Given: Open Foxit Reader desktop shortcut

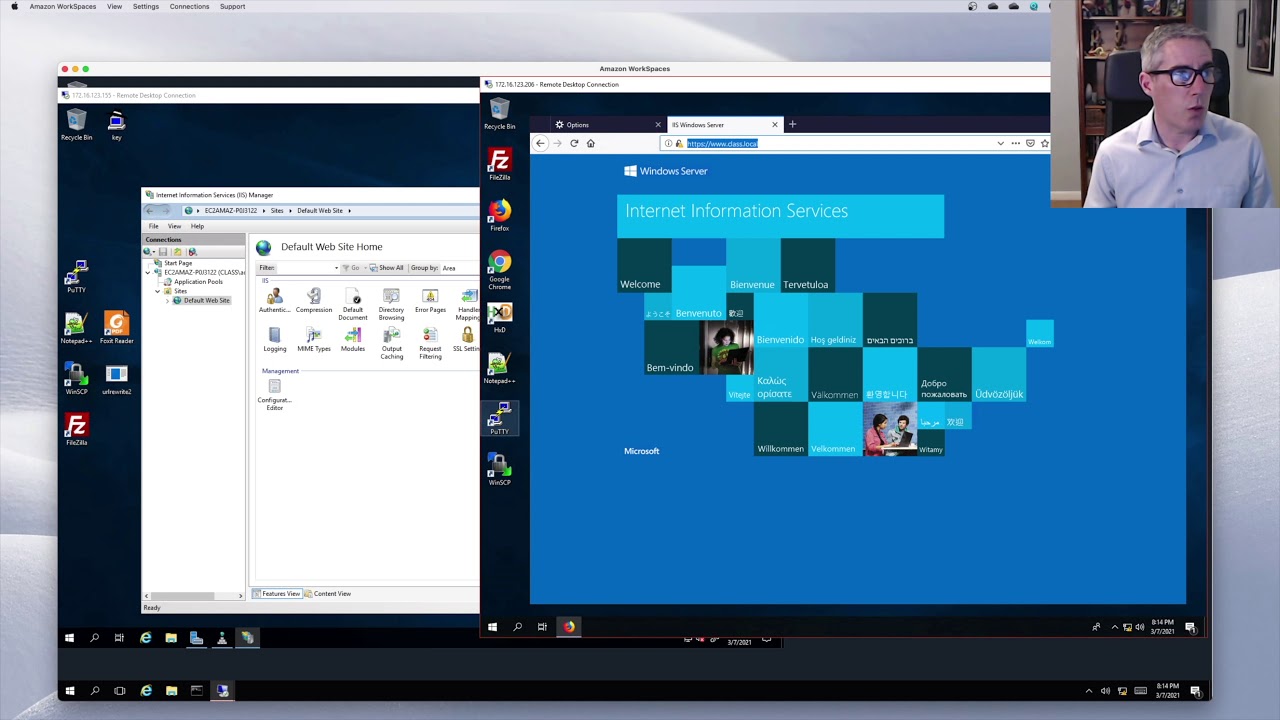Looking at the screenshot, I should point(116,328).
